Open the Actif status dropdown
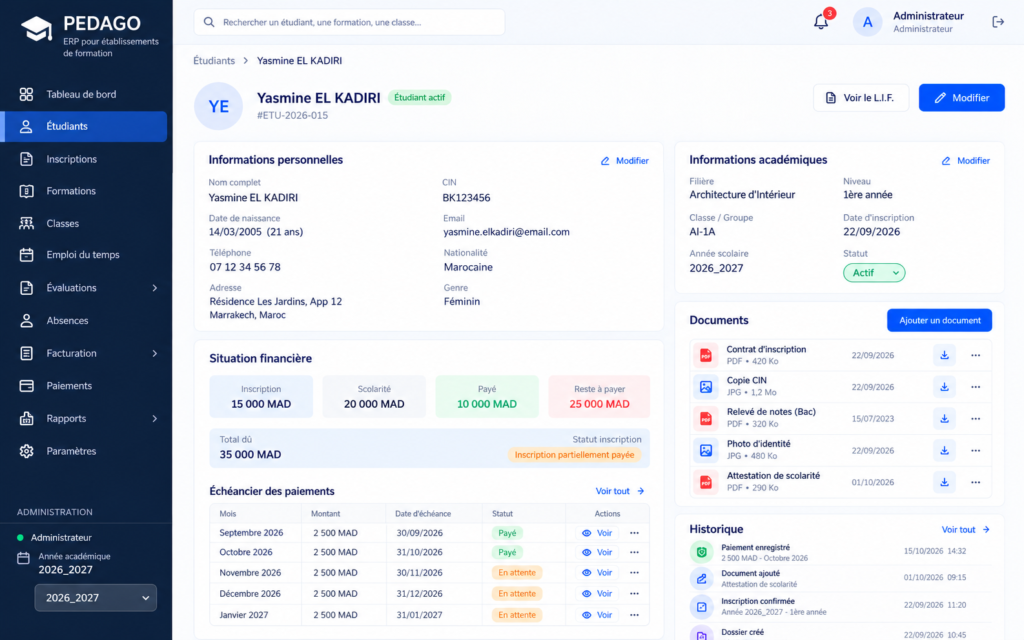This screenshot has height=640, width=1024. point(874,273)
